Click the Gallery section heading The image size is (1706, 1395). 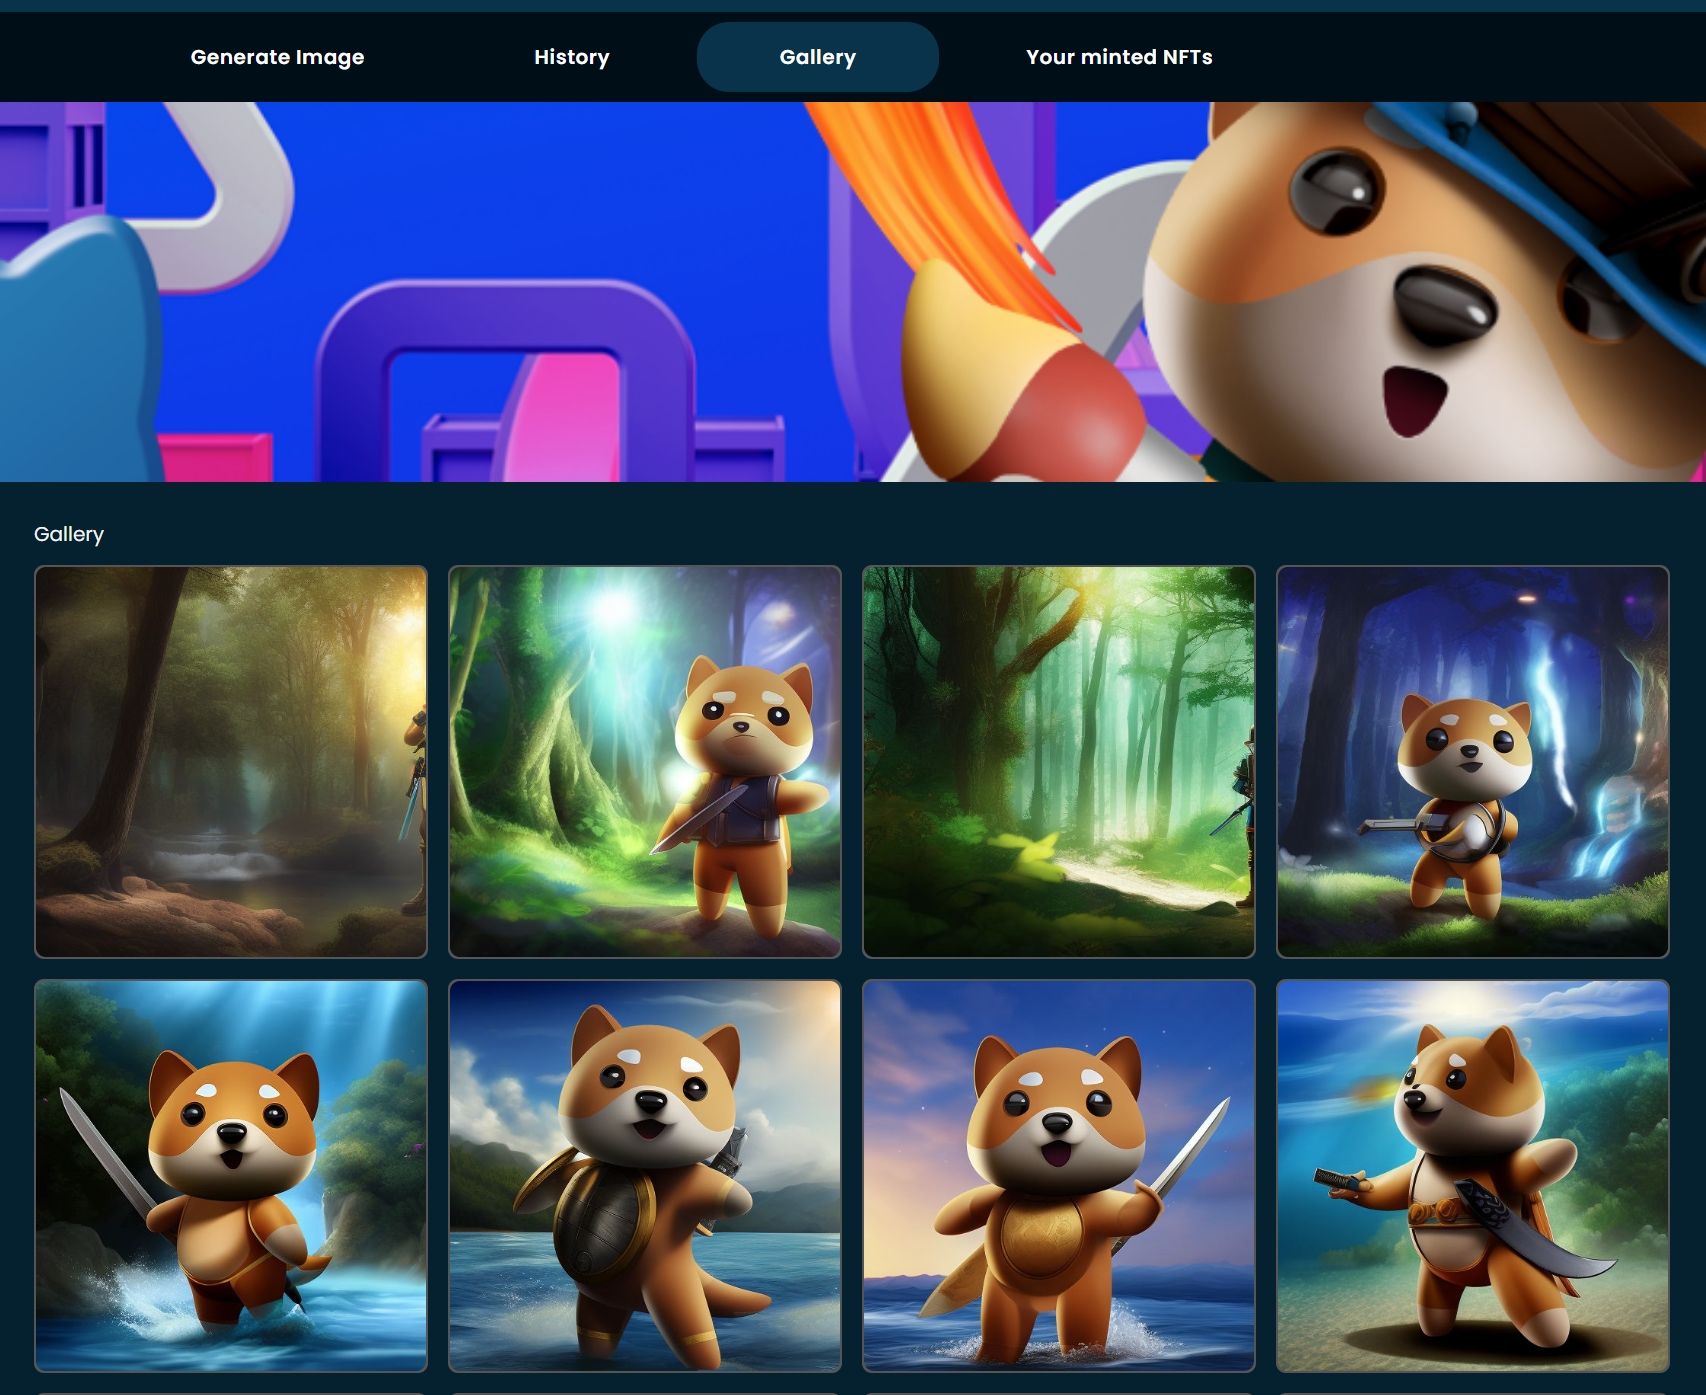click(x=69, y=534)
